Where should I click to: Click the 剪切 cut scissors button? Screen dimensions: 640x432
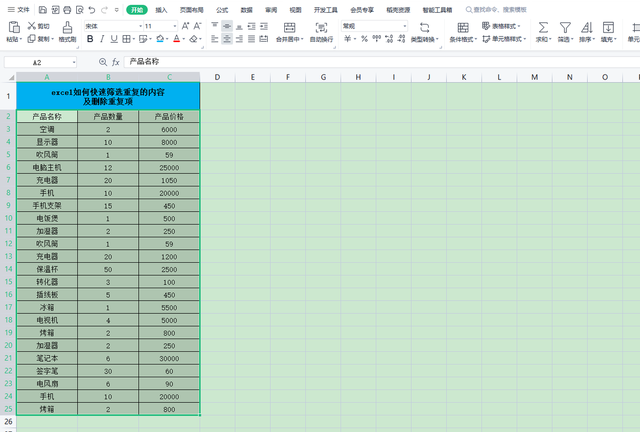(38, 26)
